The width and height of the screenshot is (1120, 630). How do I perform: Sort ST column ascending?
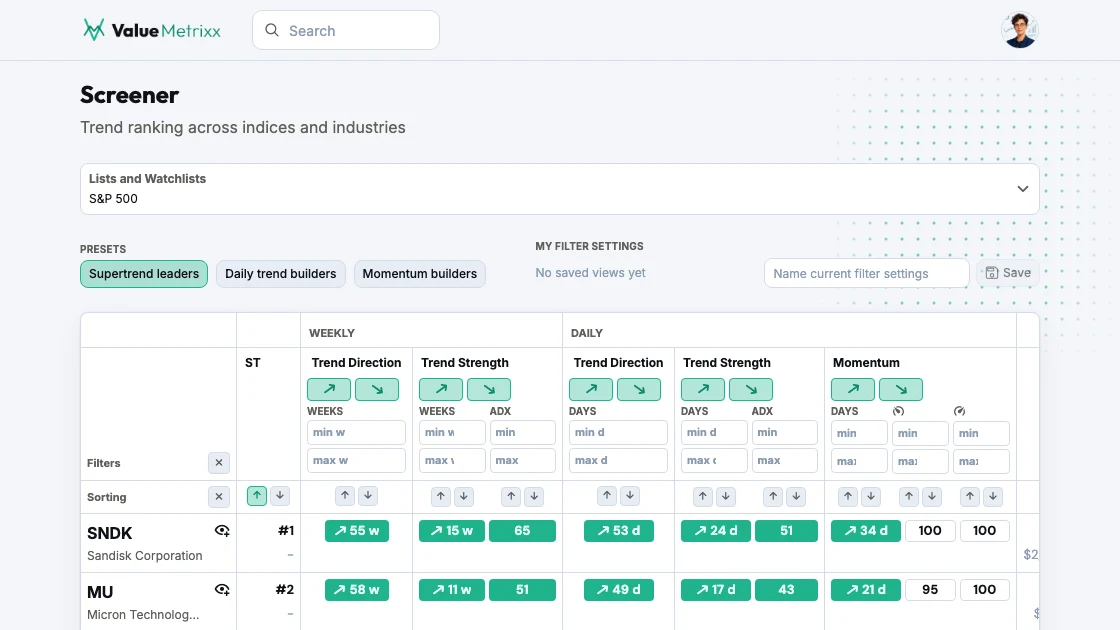(256, 495)
